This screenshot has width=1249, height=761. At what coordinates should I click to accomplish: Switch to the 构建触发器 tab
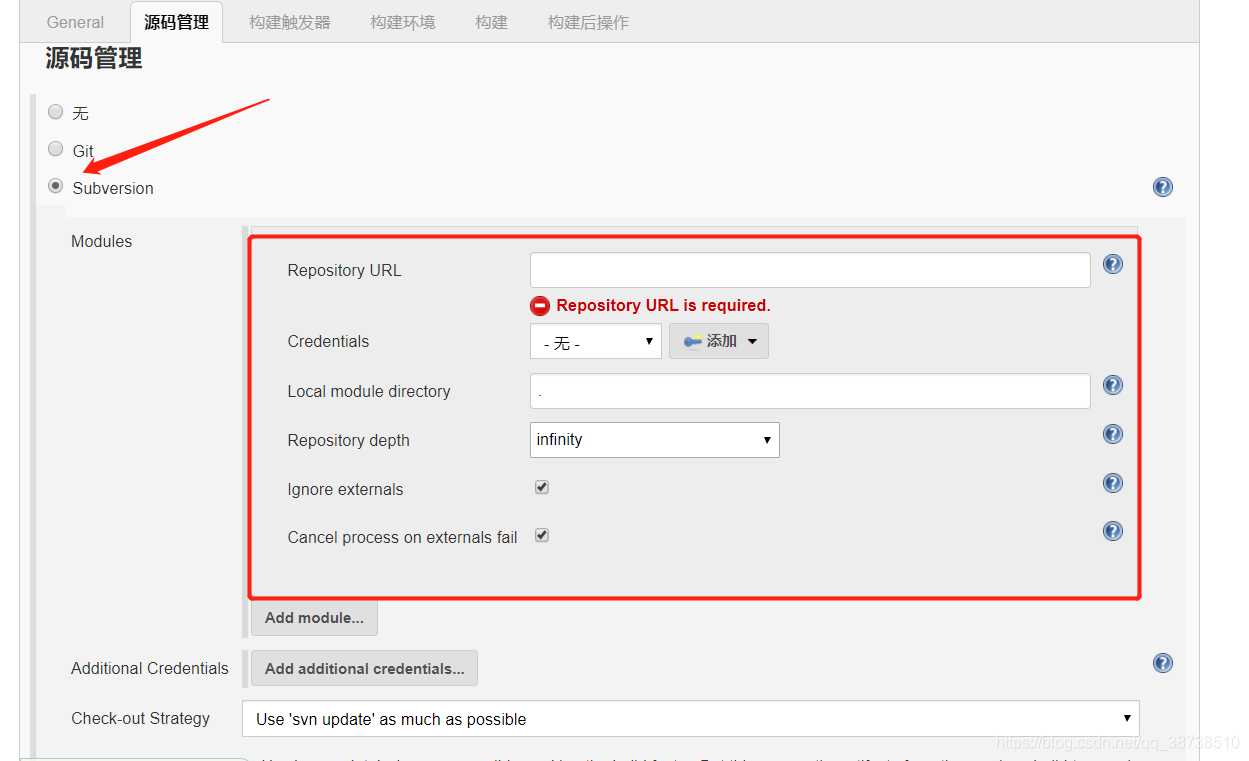[x=290, y=22]
